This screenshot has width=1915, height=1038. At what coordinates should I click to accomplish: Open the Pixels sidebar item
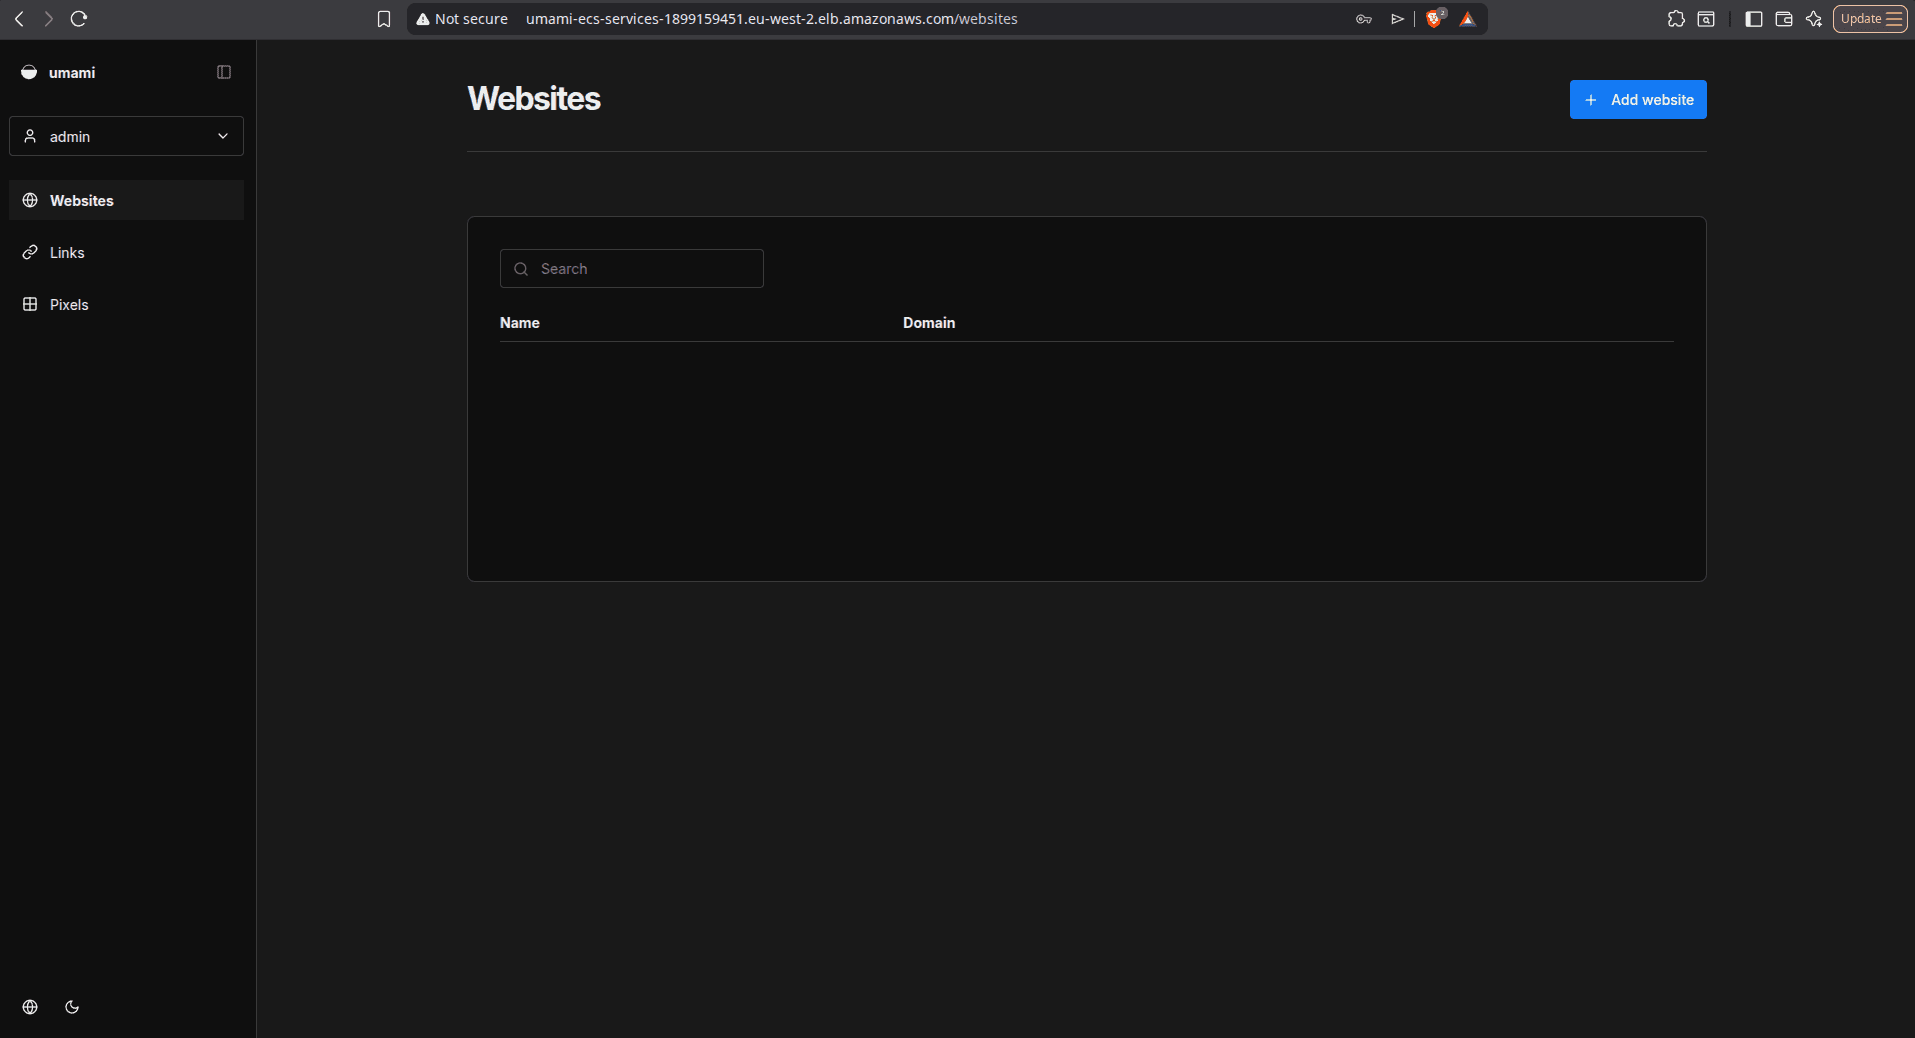(126, 304)
